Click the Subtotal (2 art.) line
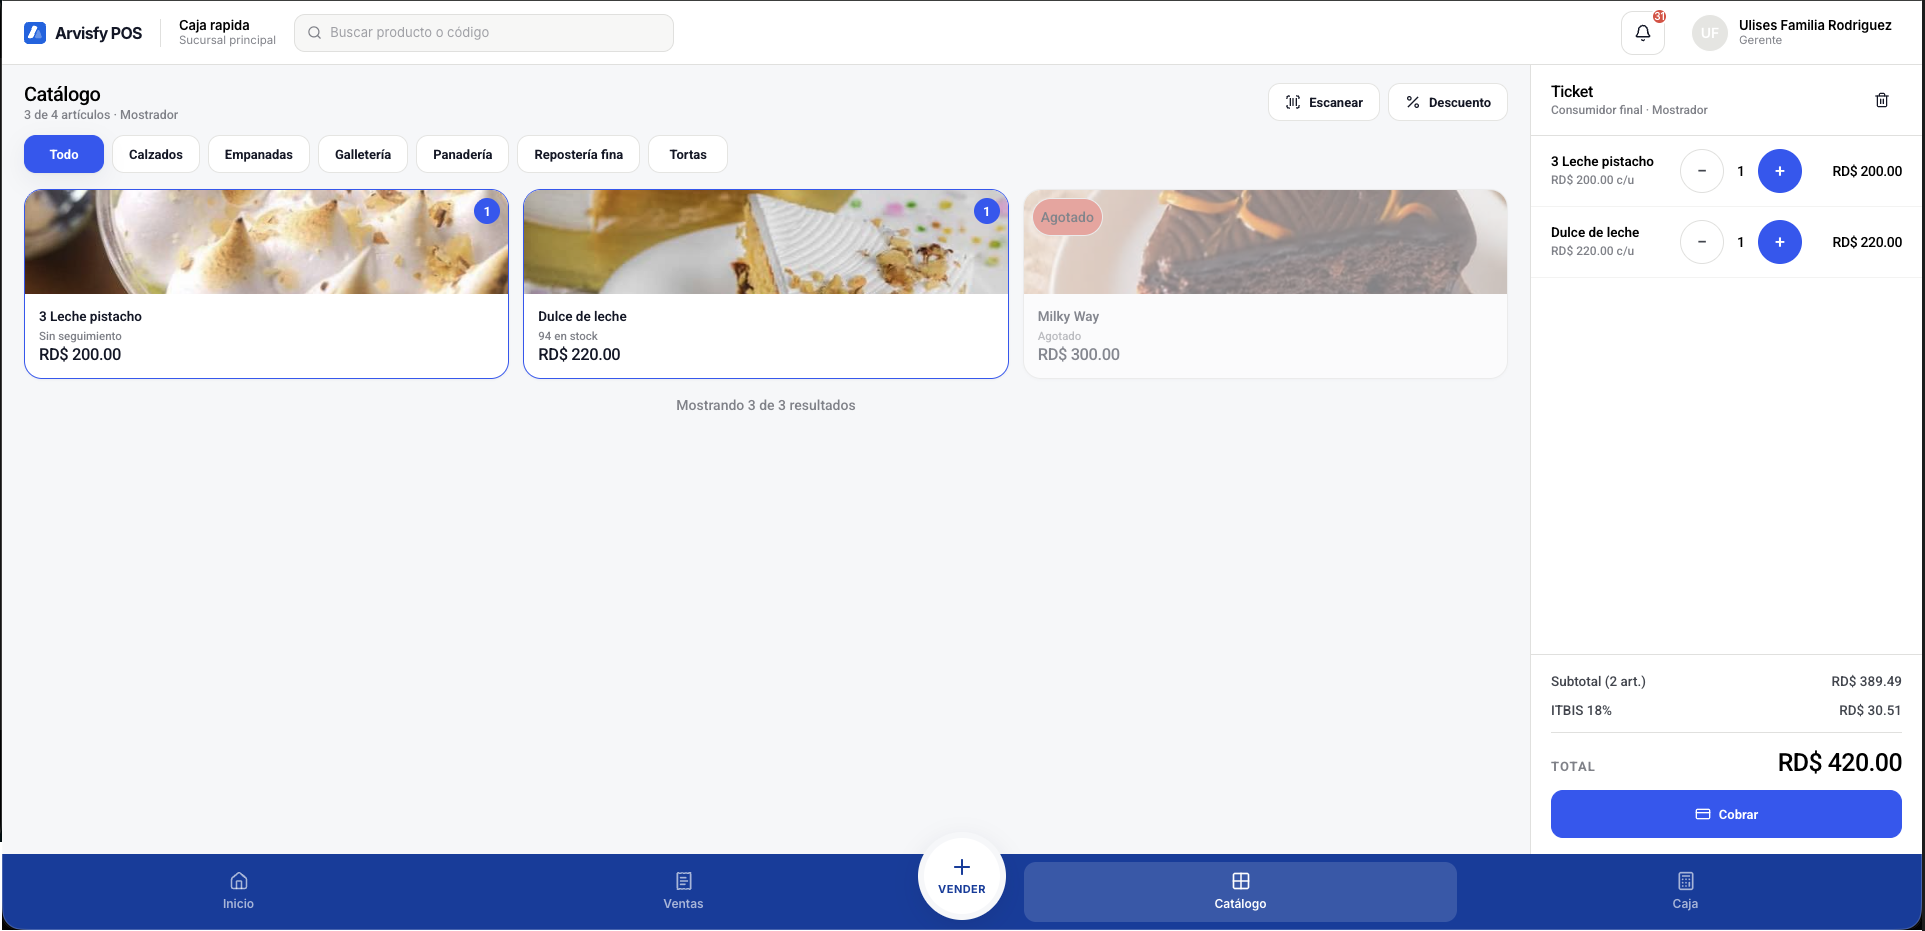1925x931 pixels. tap(1726, 681)
